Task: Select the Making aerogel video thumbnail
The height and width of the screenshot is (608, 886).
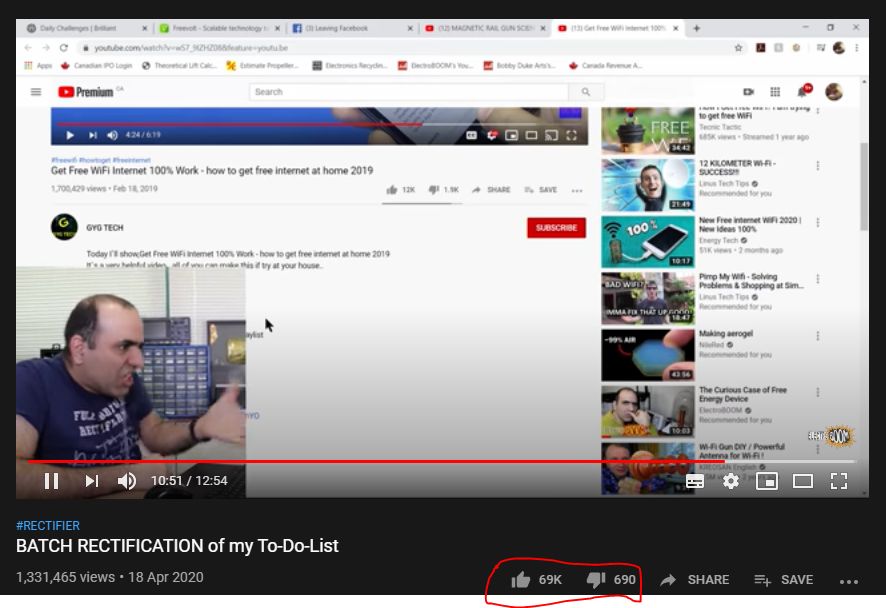Action: point(647,356)
